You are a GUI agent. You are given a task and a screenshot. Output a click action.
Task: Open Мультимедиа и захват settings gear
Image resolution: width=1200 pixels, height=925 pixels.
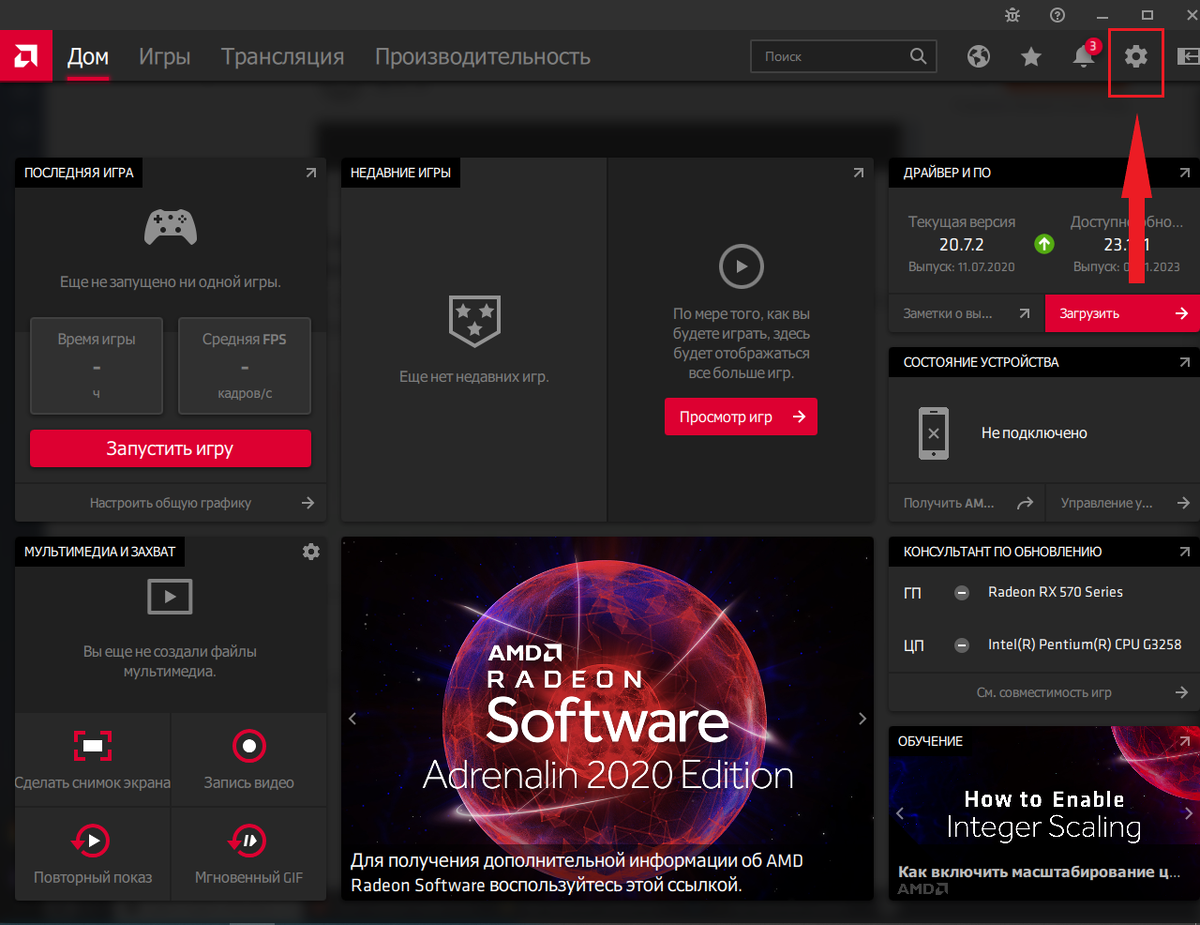point(311,551)
